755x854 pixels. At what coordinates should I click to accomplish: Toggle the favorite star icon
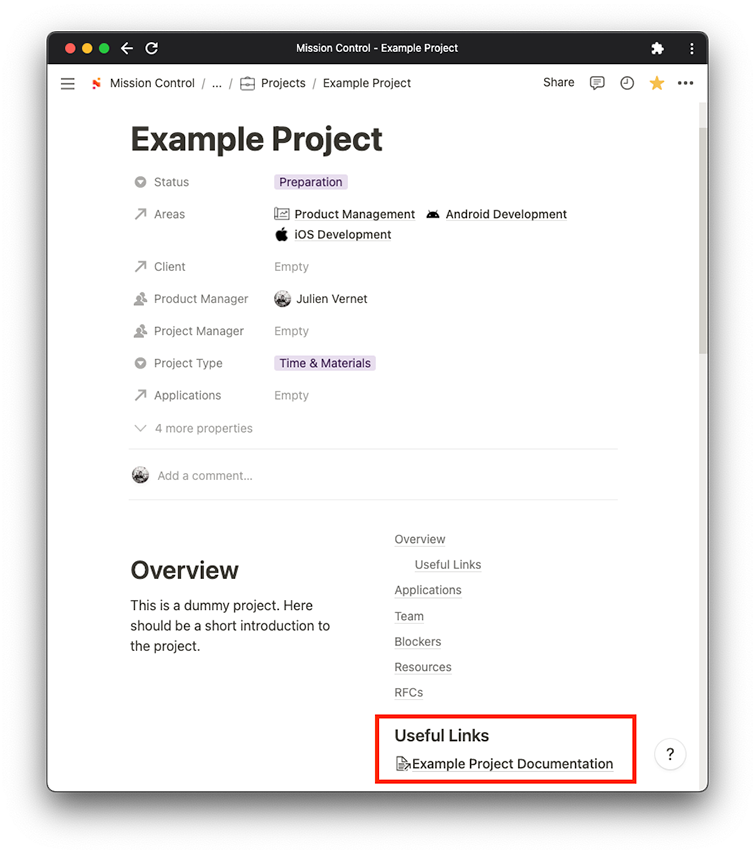click(x=656, y=83)
